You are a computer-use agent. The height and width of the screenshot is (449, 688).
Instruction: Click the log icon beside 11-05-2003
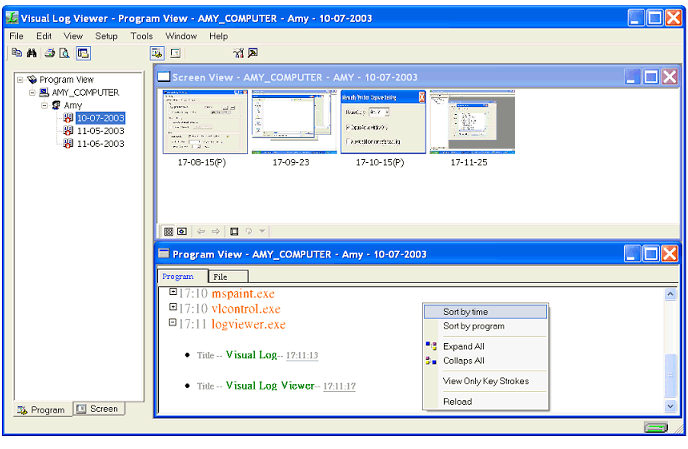tap(68, 131)
